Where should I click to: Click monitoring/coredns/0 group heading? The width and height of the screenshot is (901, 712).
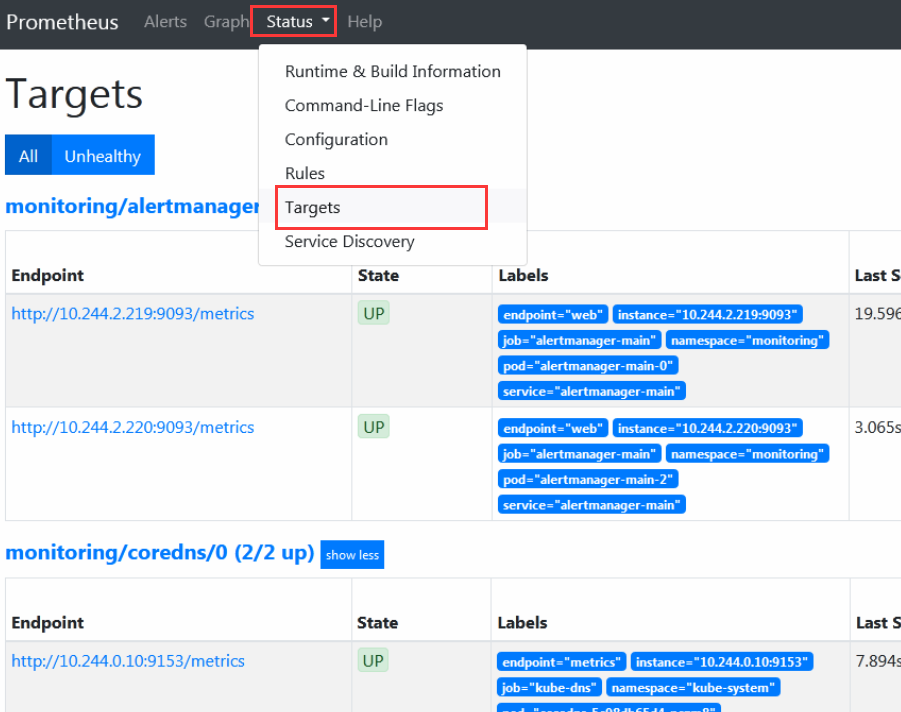pyautogui.click(x=160, y=552)
